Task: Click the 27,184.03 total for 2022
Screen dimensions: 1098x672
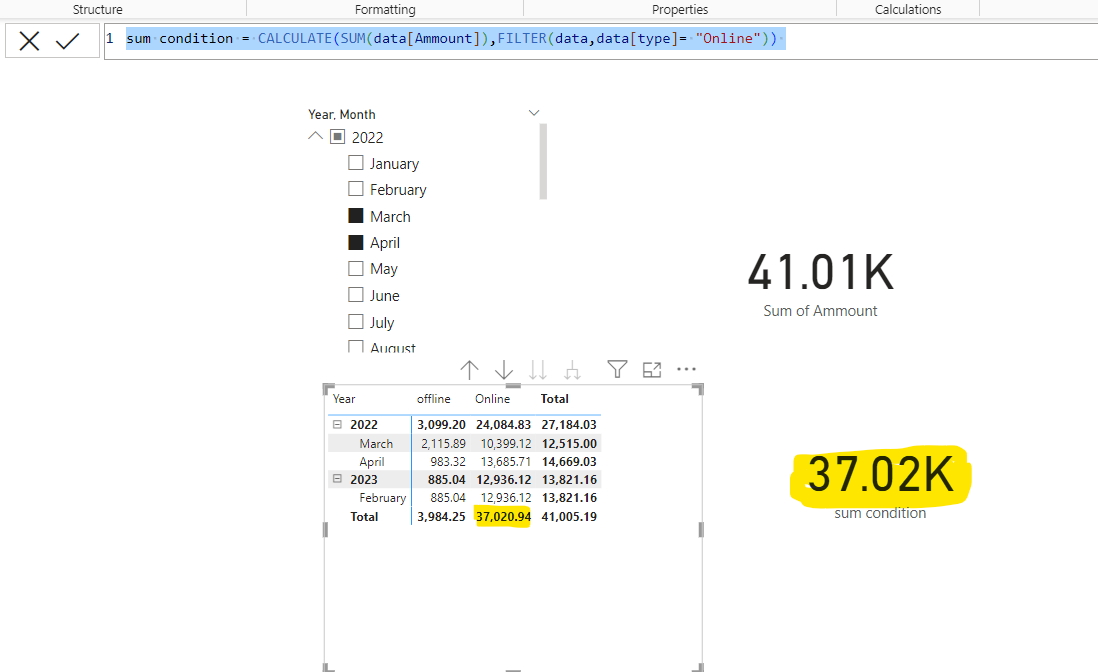Action: [x=569, y=424]
